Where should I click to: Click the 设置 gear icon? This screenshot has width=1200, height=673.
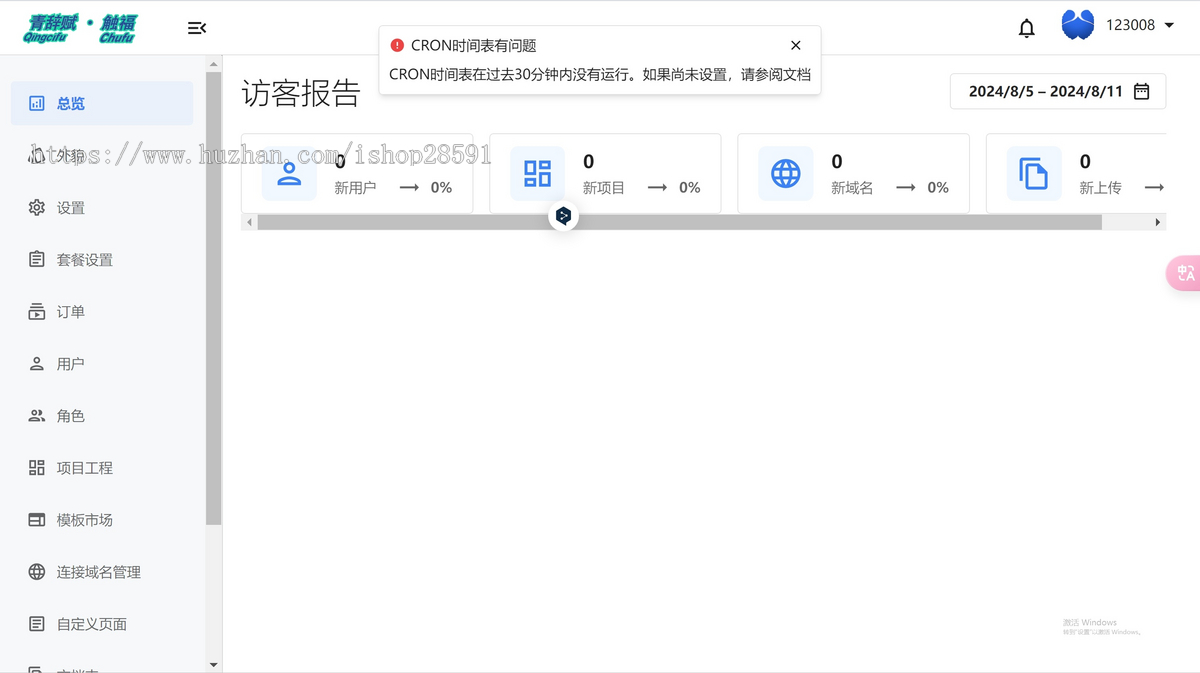click(x=37, y=207)
